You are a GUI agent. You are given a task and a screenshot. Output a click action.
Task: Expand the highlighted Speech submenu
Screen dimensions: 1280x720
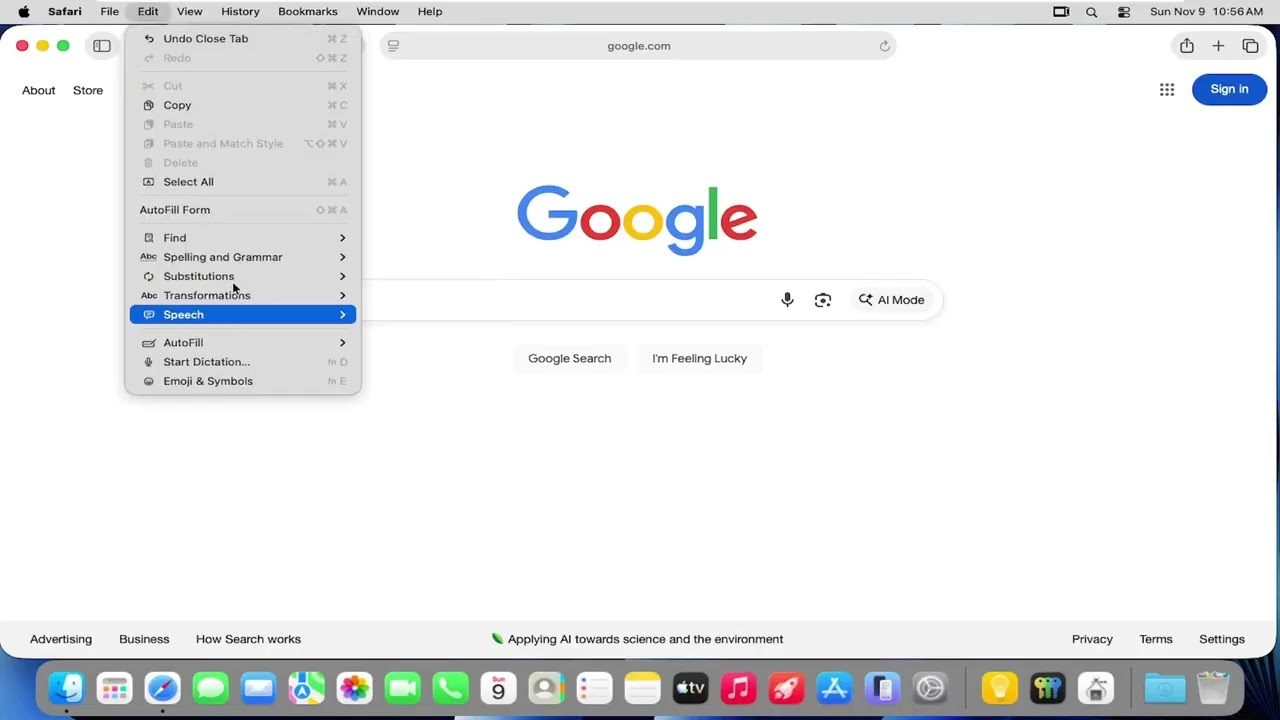click(x=243, y=315)
